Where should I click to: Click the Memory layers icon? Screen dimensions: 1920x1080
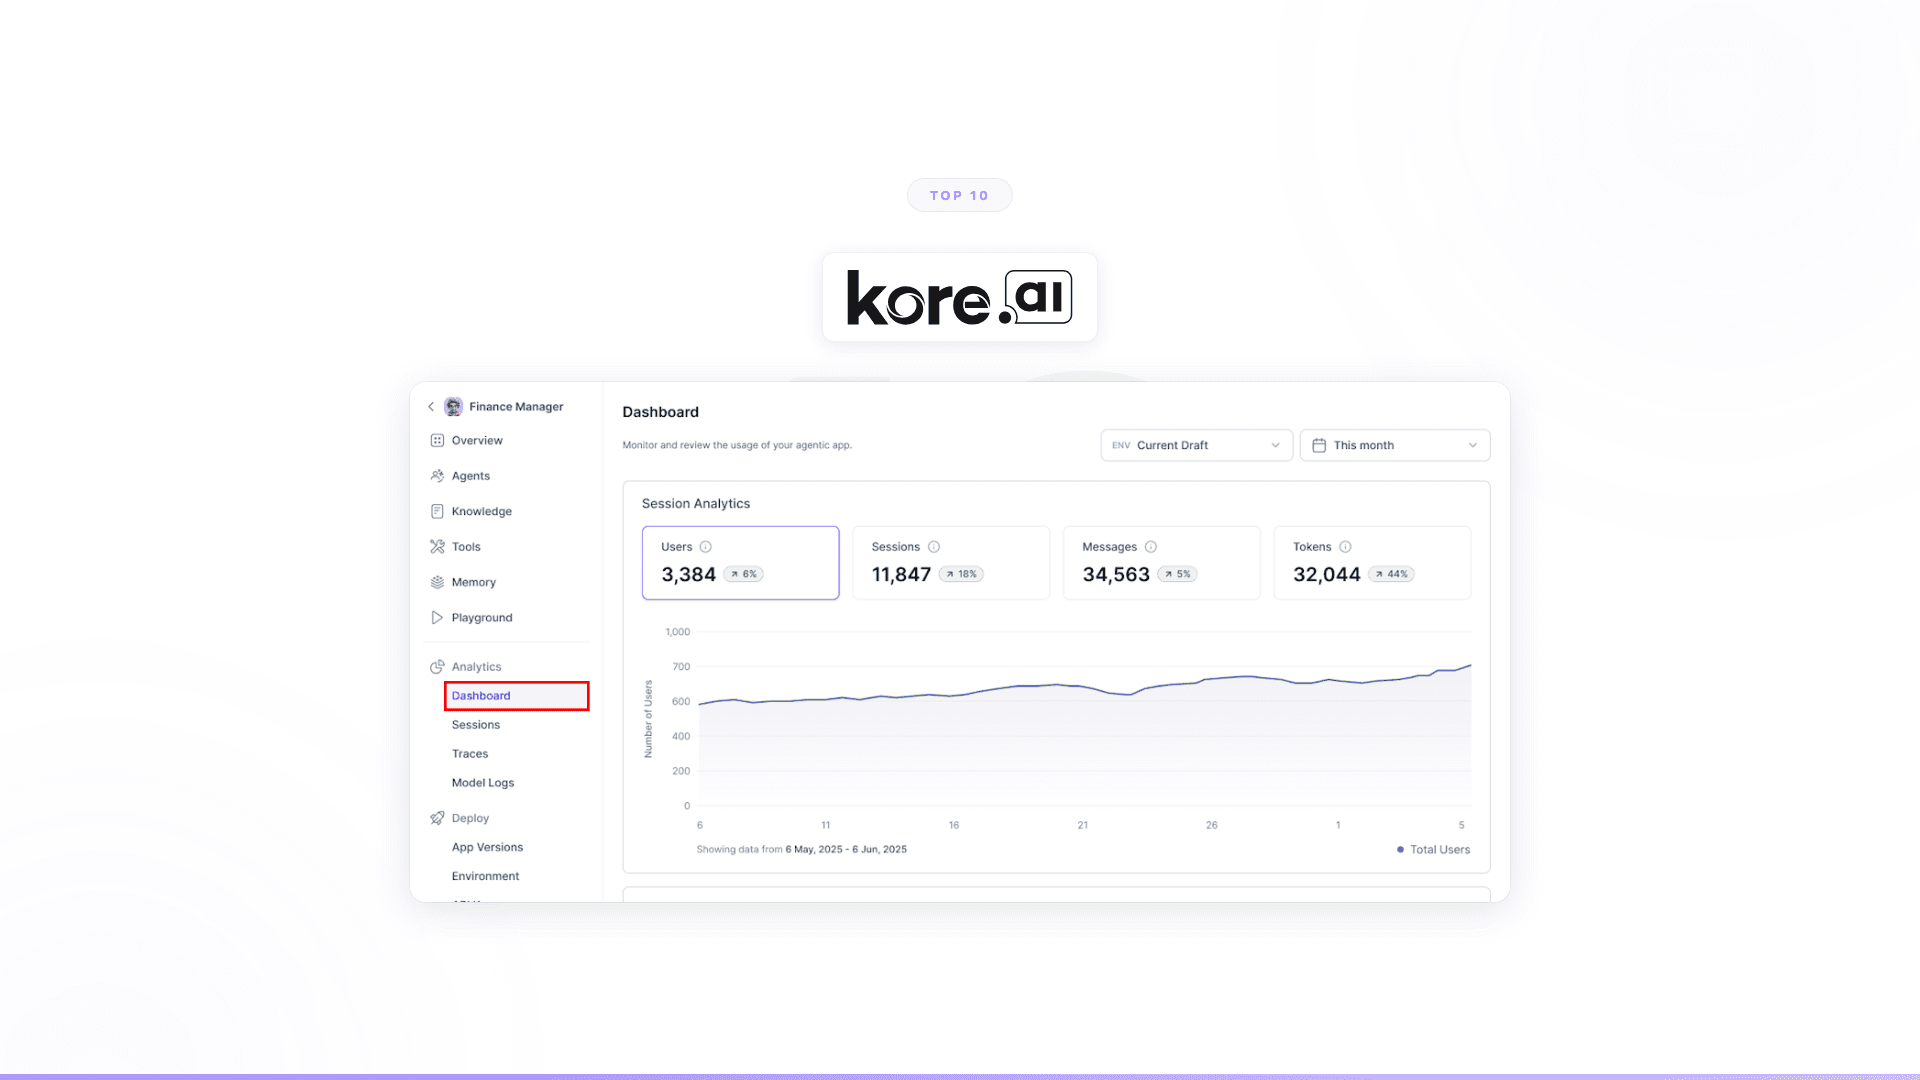(x=437, y=582)
